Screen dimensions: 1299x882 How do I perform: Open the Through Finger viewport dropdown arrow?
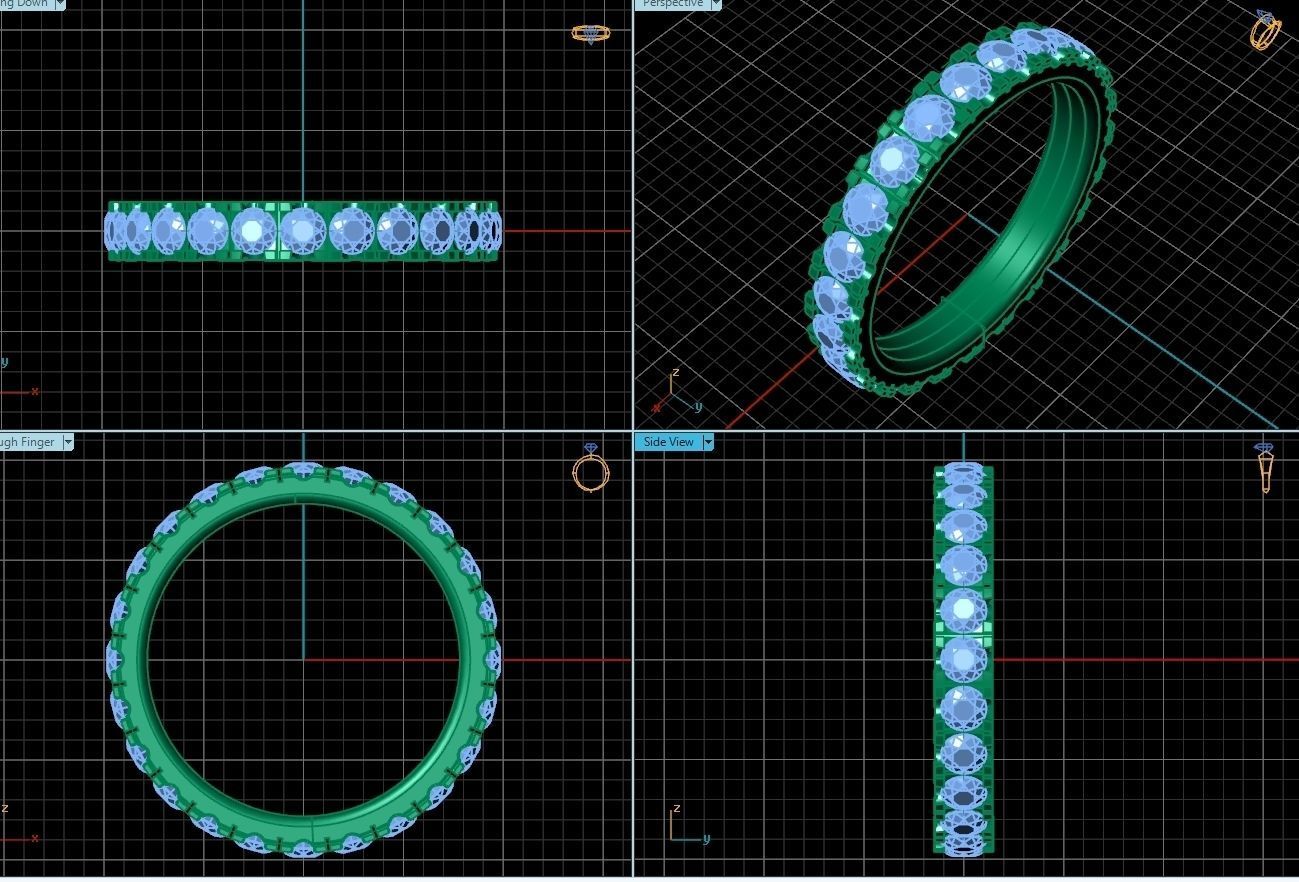click(67, 442)
